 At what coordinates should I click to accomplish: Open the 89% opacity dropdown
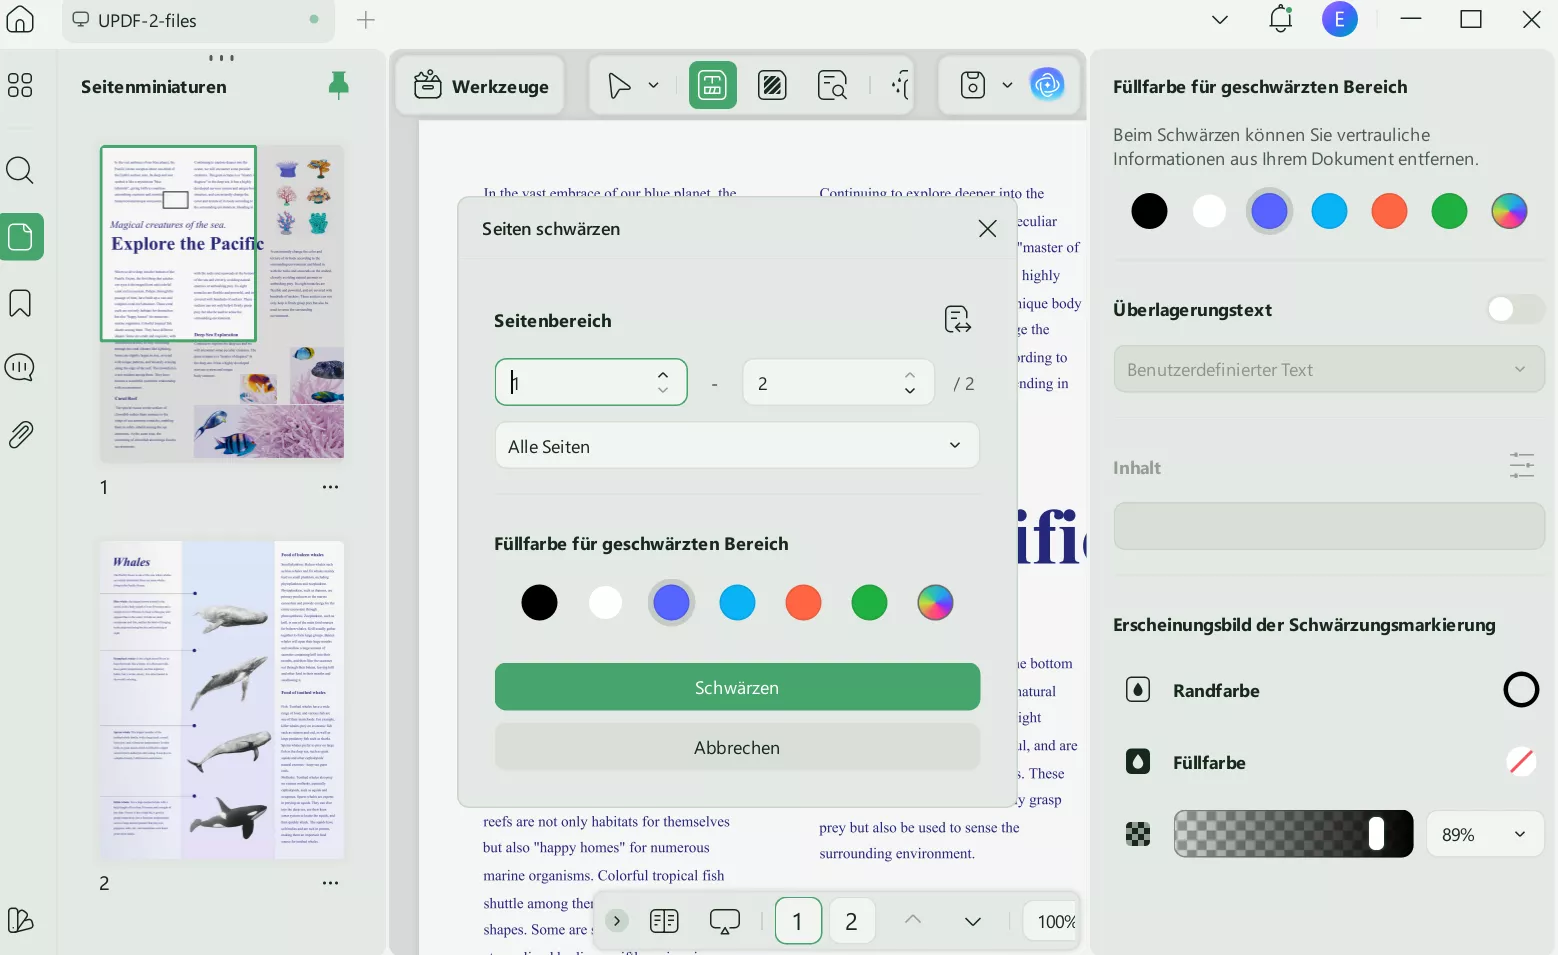click(x=1485, y=834)
